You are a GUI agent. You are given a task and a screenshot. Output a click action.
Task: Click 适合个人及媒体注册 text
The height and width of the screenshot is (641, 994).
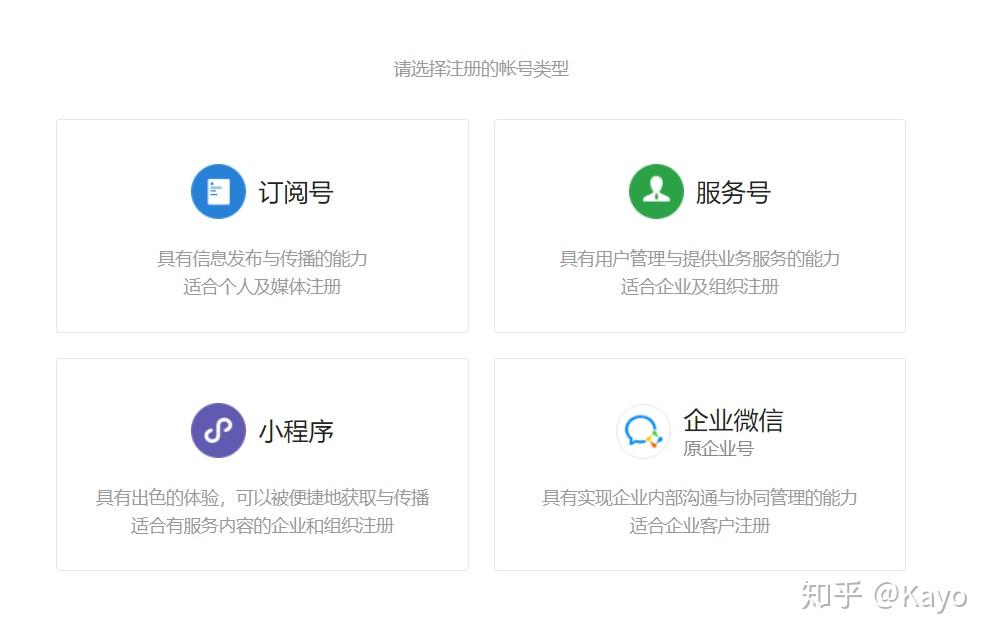click(262, 287)
